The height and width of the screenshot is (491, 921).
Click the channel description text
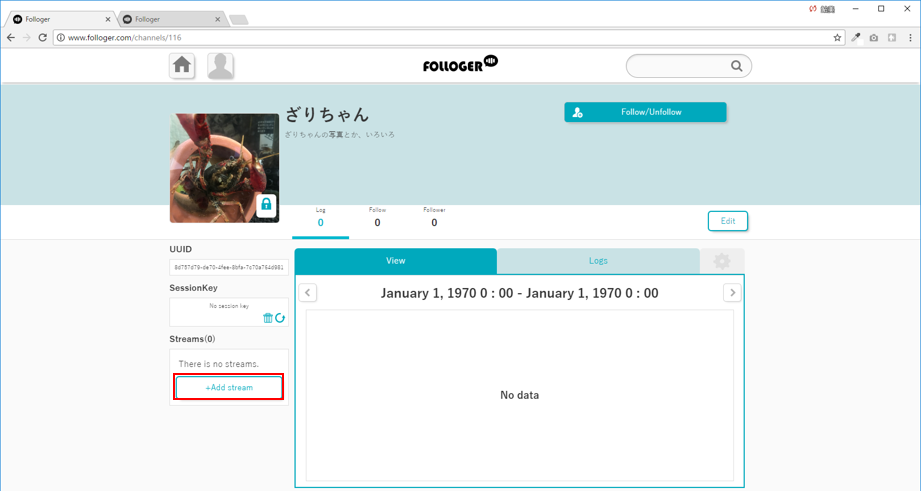pos(340,134)
